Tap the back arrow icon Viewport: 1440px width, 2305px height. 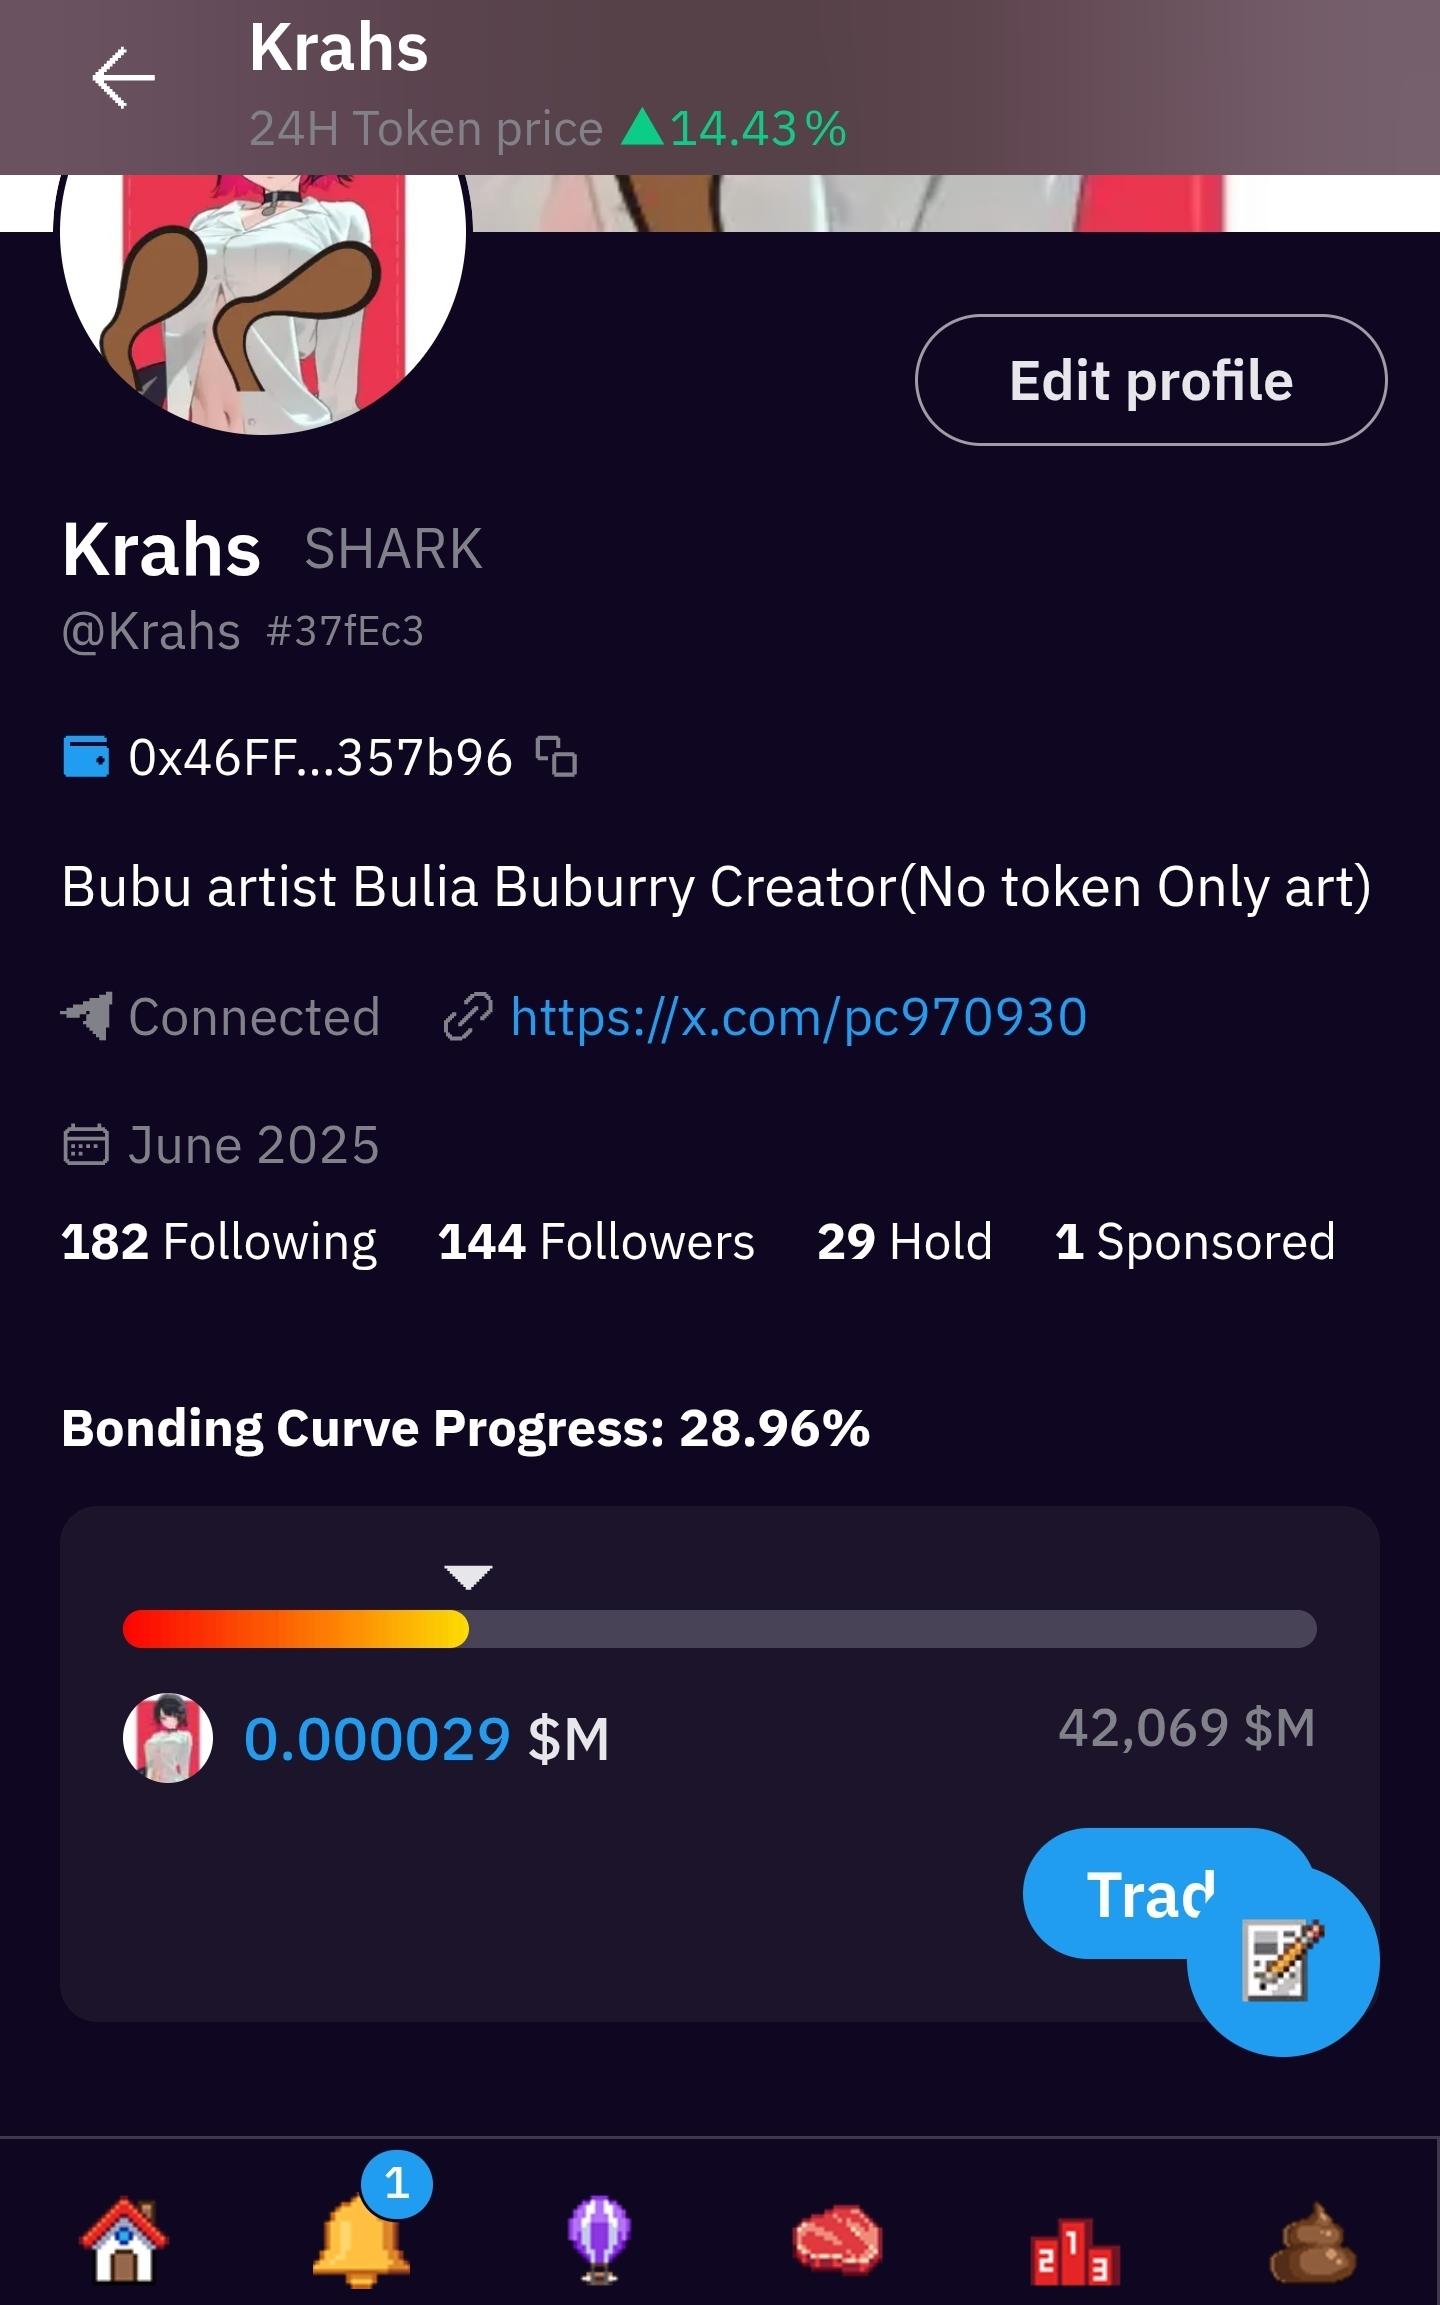coord(123,78)
